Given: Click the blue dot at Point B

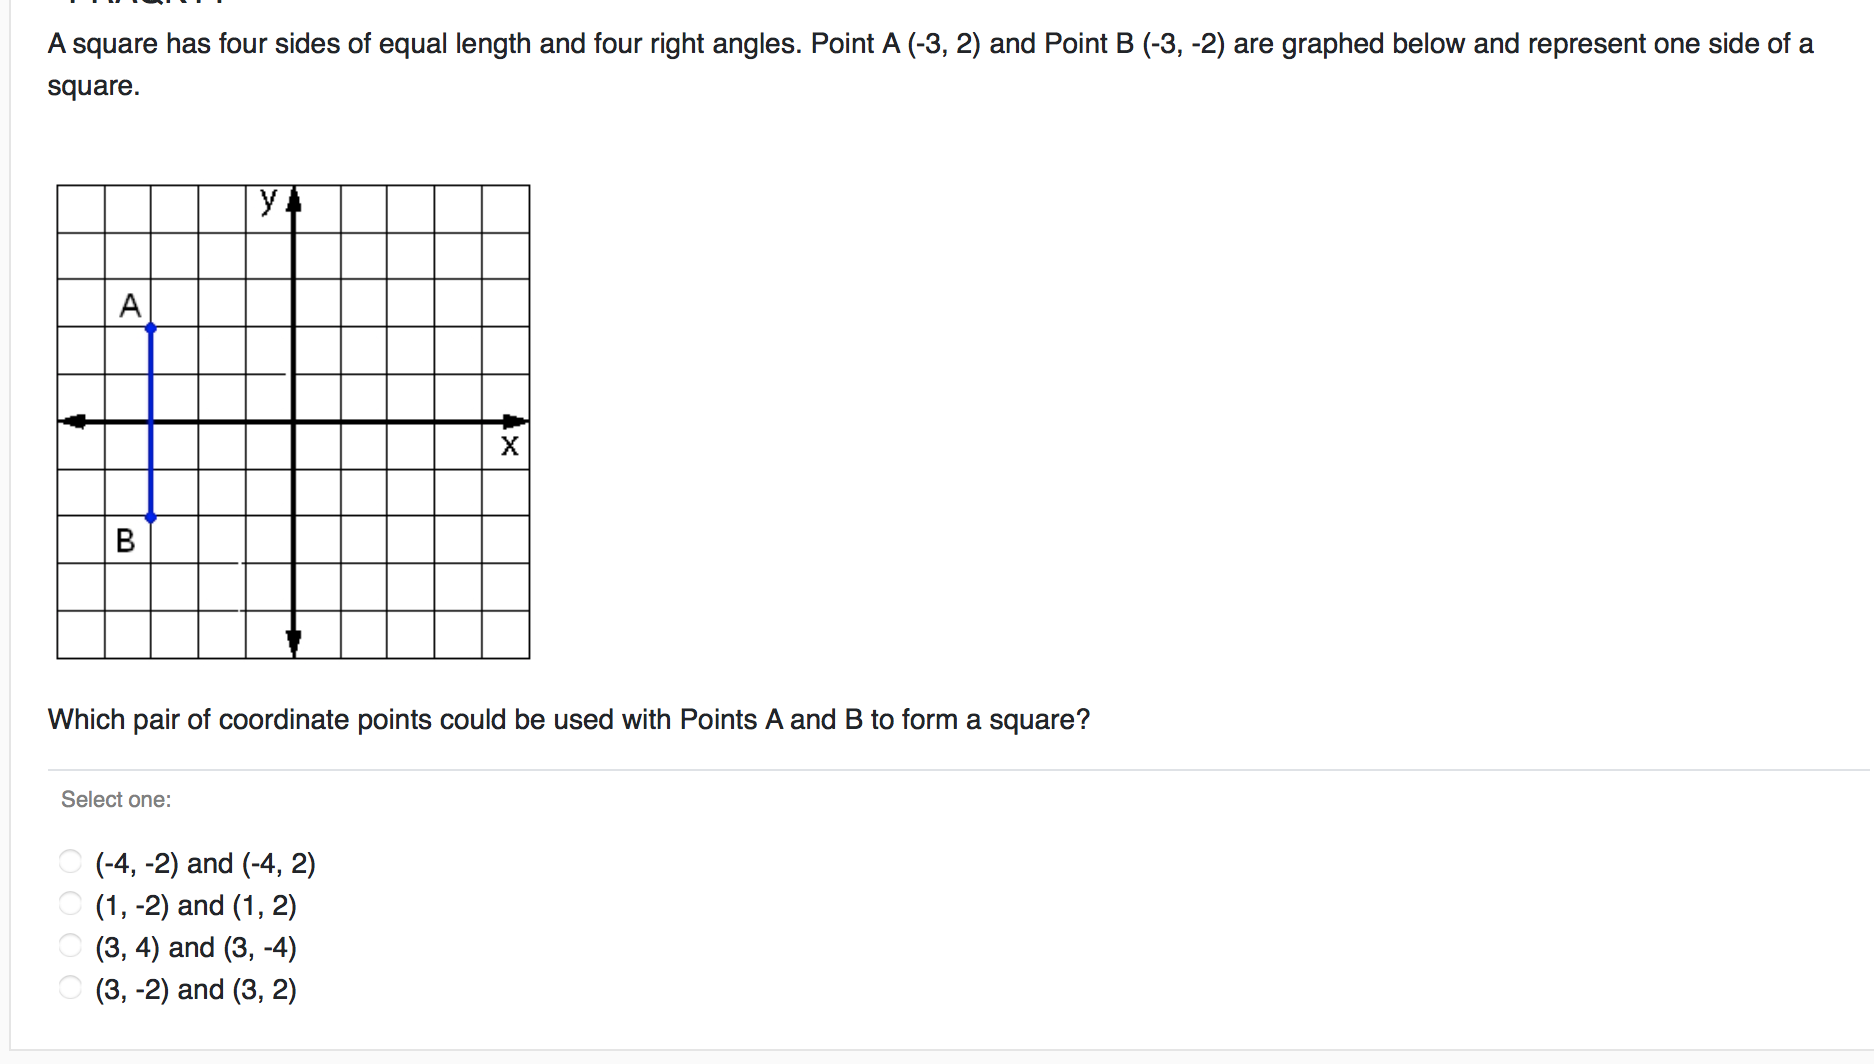Looking at the screenshot, I should tap(151, 517).
